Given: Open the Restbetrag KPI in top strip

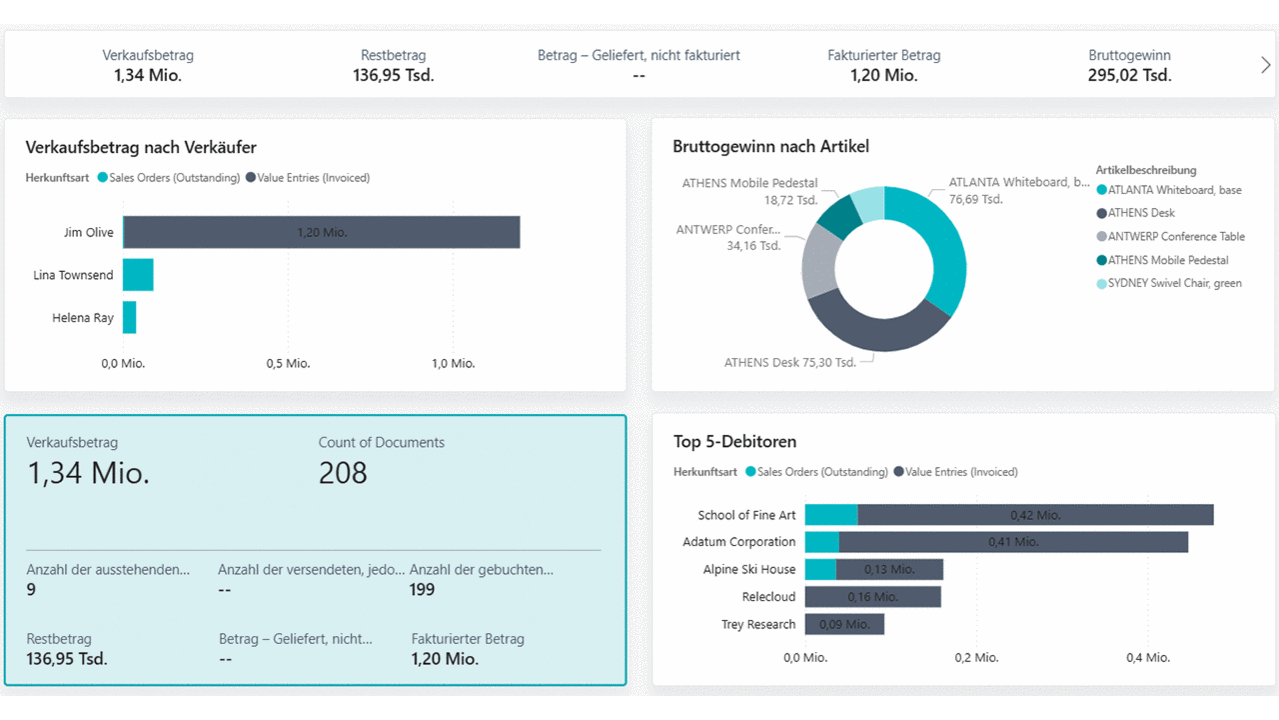Looking at the screenshot, I should click(x=393, y=66).
